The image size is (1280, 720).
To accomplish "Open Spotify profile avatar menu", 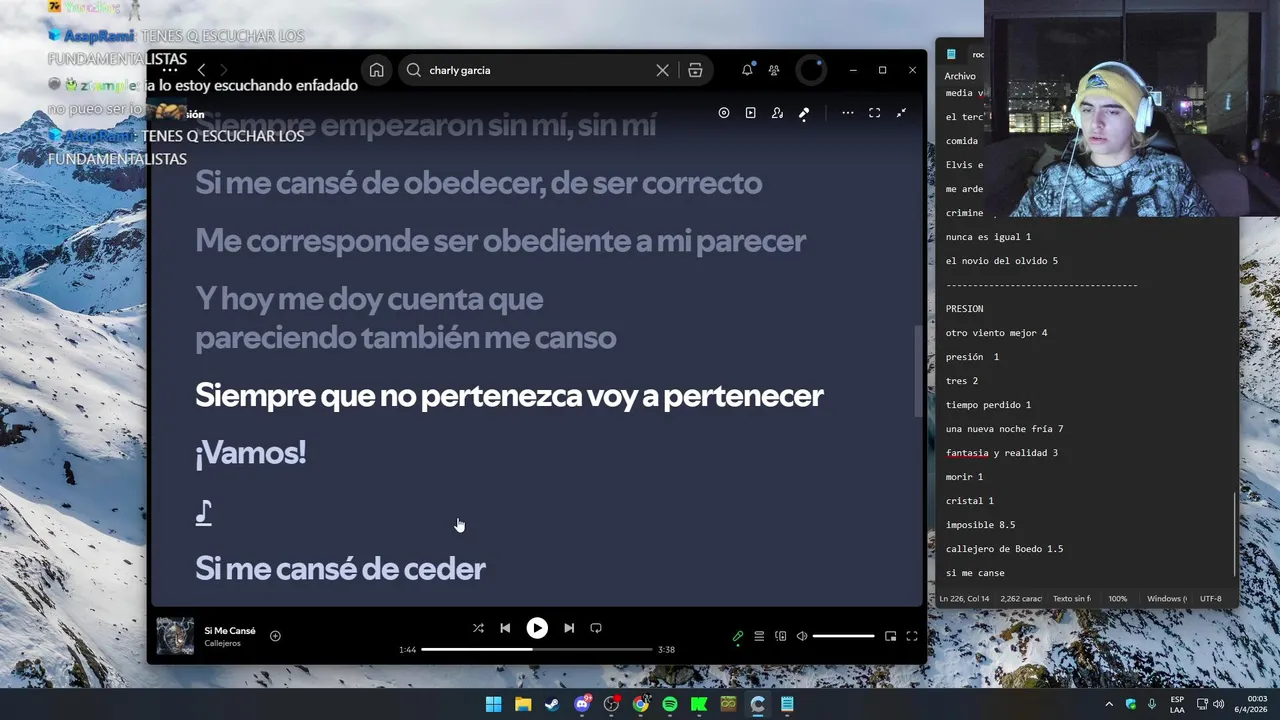I will click(810, 70).
